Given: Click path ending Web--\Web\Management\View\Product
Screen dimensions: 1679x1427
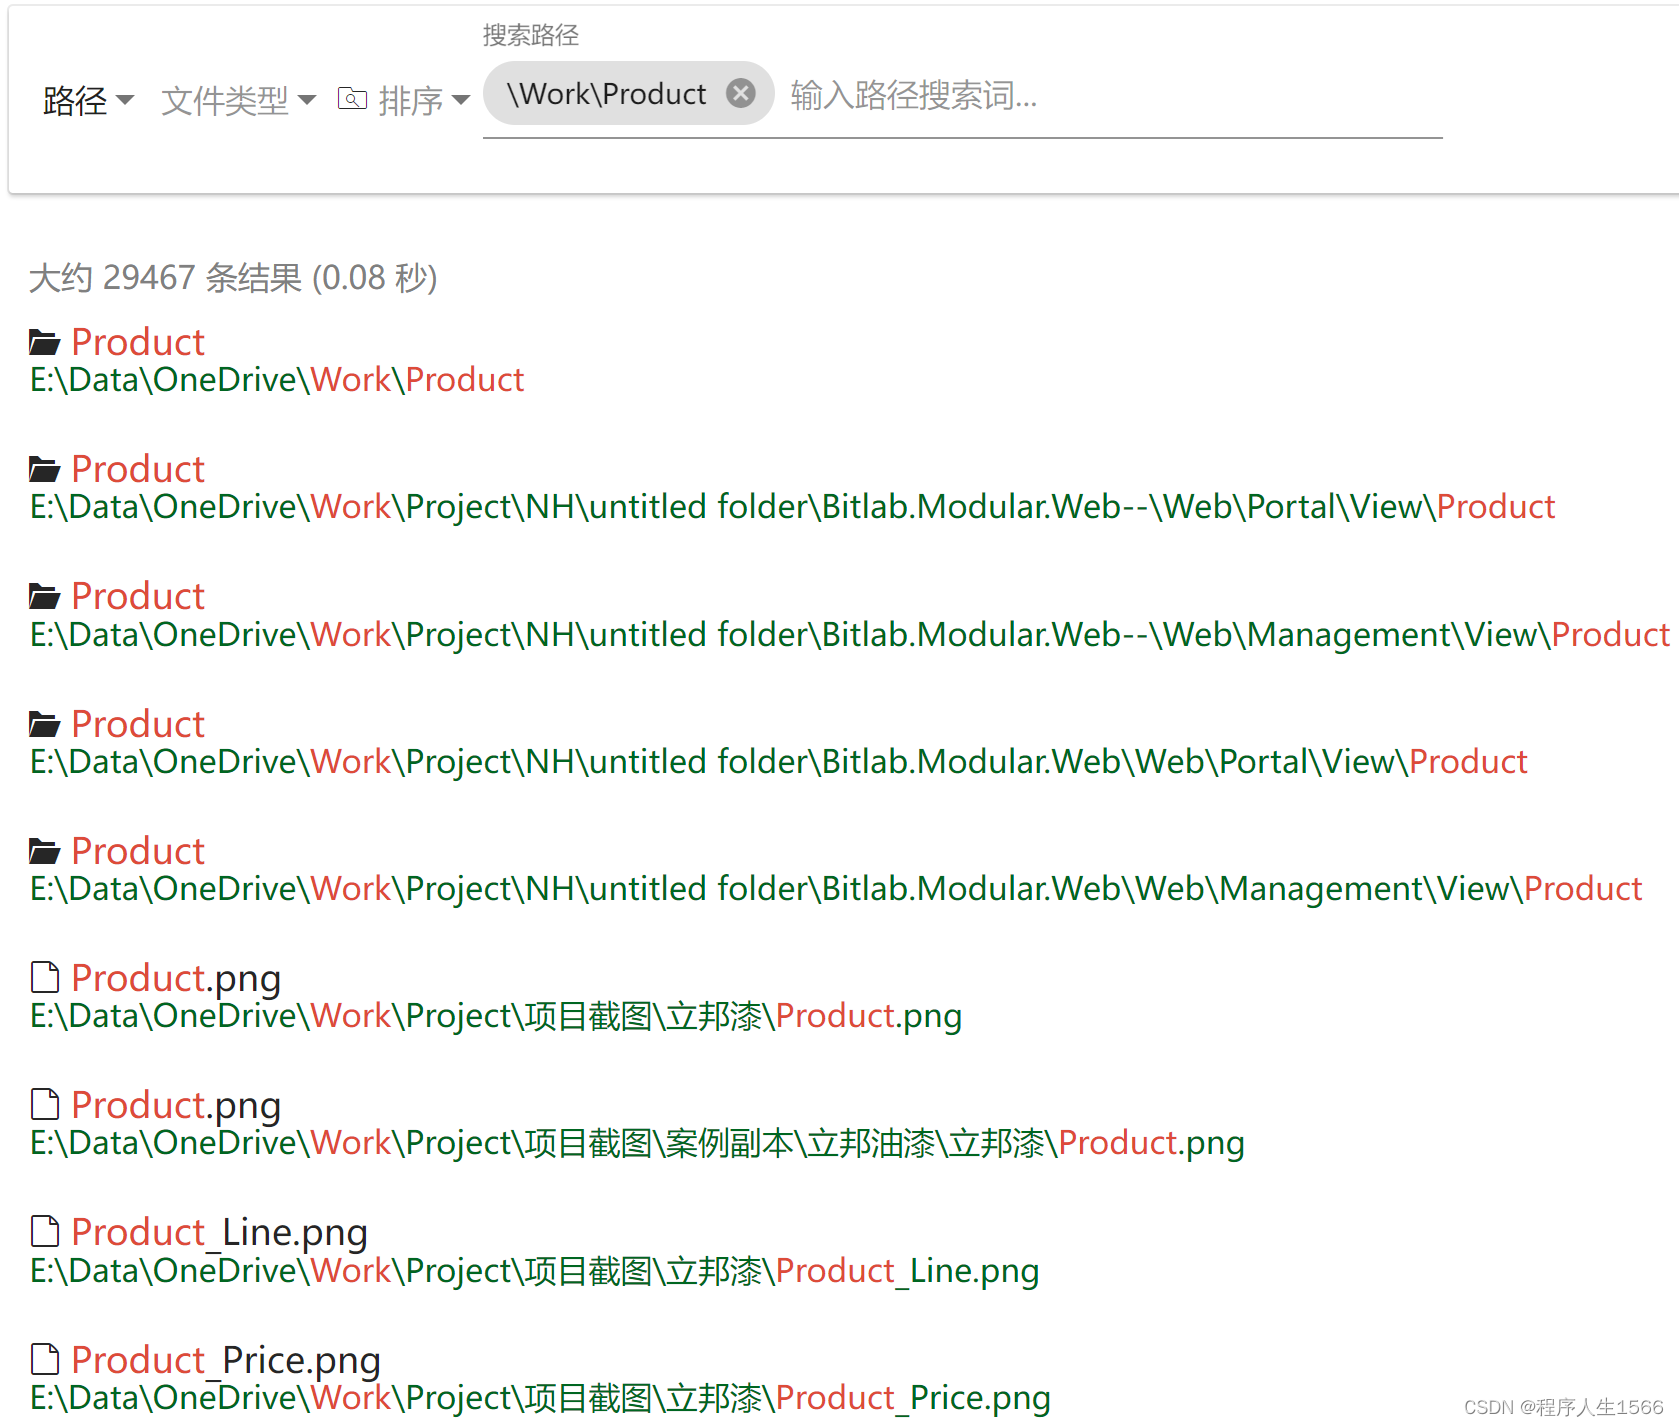Looking at the screenshot, I should click(850, 634).
